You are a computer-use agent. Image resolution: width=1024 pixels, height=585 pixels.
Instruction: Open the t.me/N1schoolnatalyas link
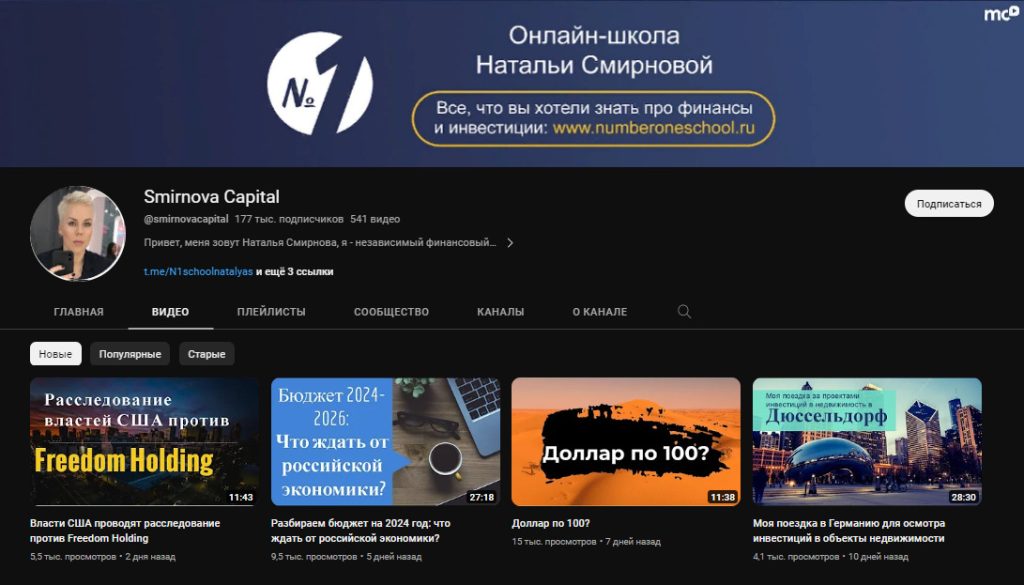point(198,272)
